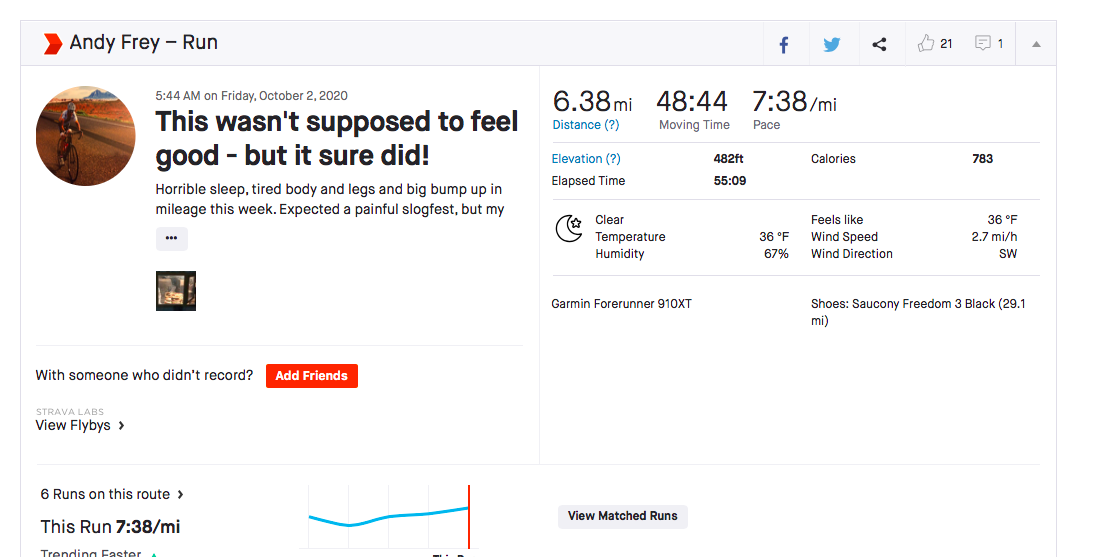
Task: Open the Distance help link
Action: click(586, 125)
